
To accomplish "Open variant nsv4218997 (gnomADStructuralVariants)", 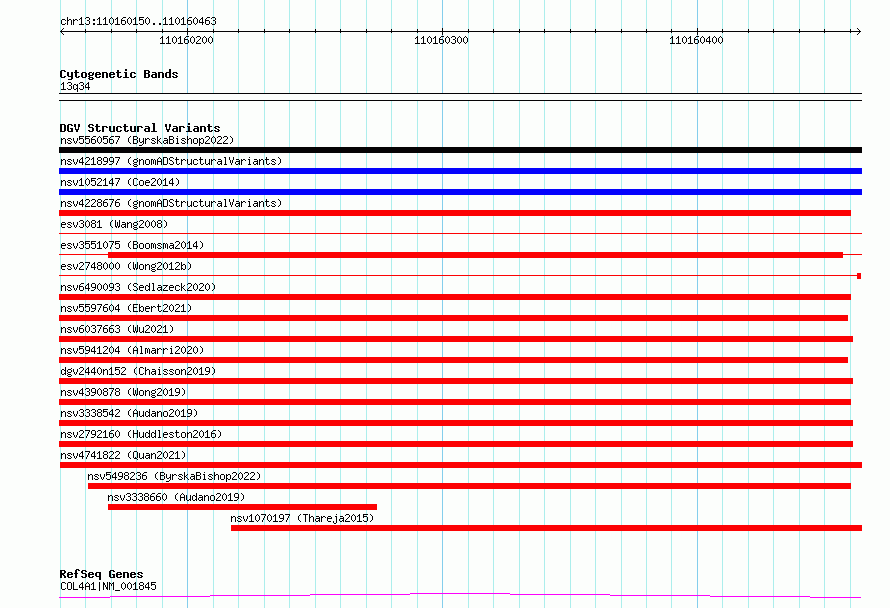I will pyautogui.click(x=171, y=161).
